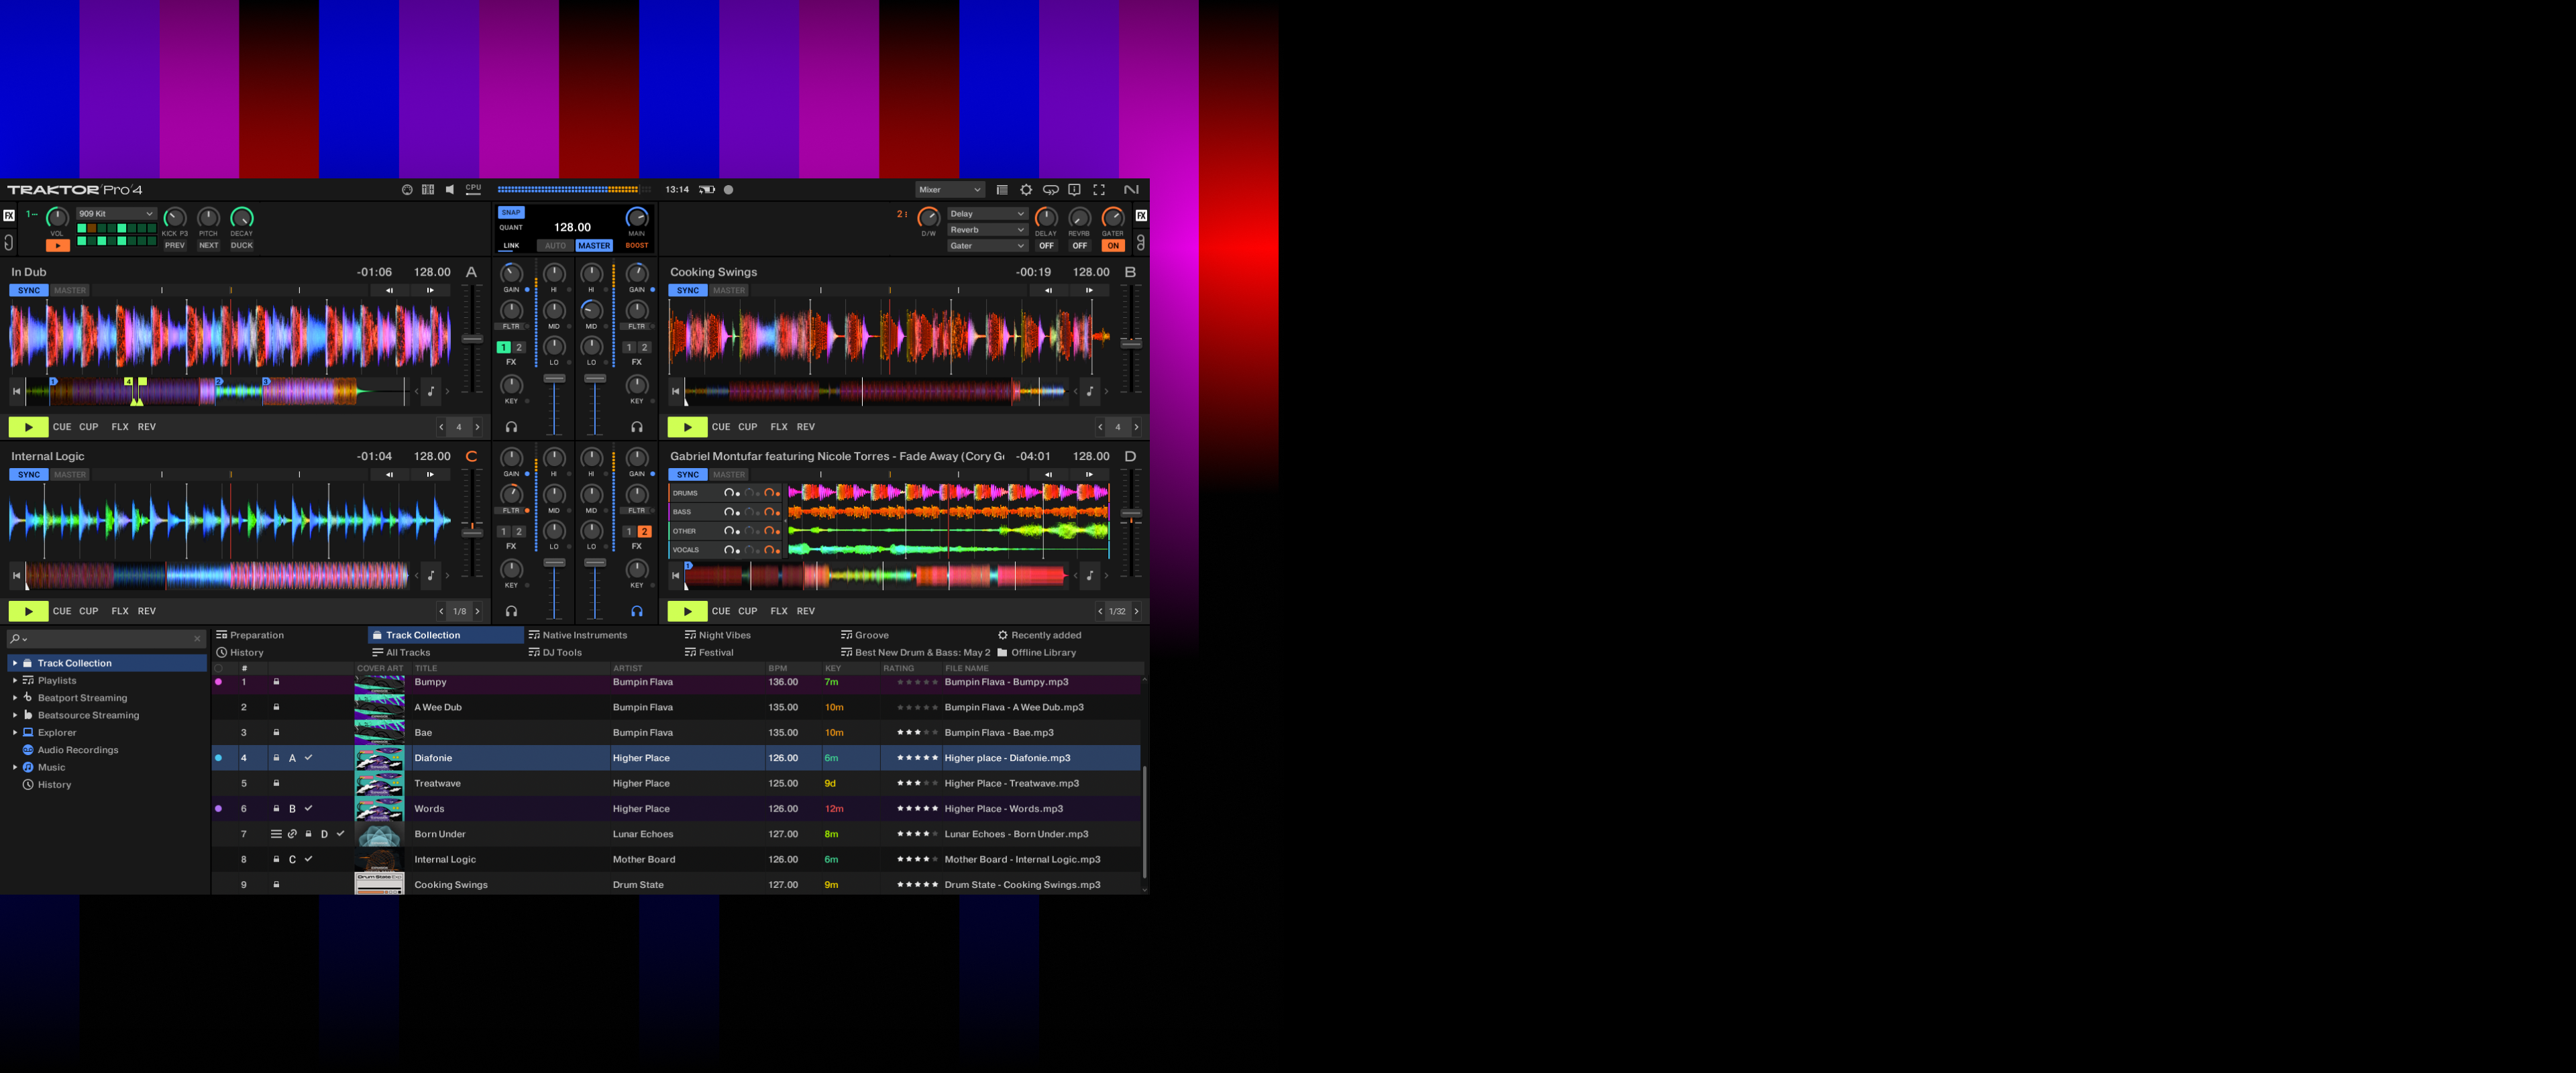Click skip-to-start icon on deck B stripe
This screenshot has width=2576, height=1073.
[x=675, y=391]
